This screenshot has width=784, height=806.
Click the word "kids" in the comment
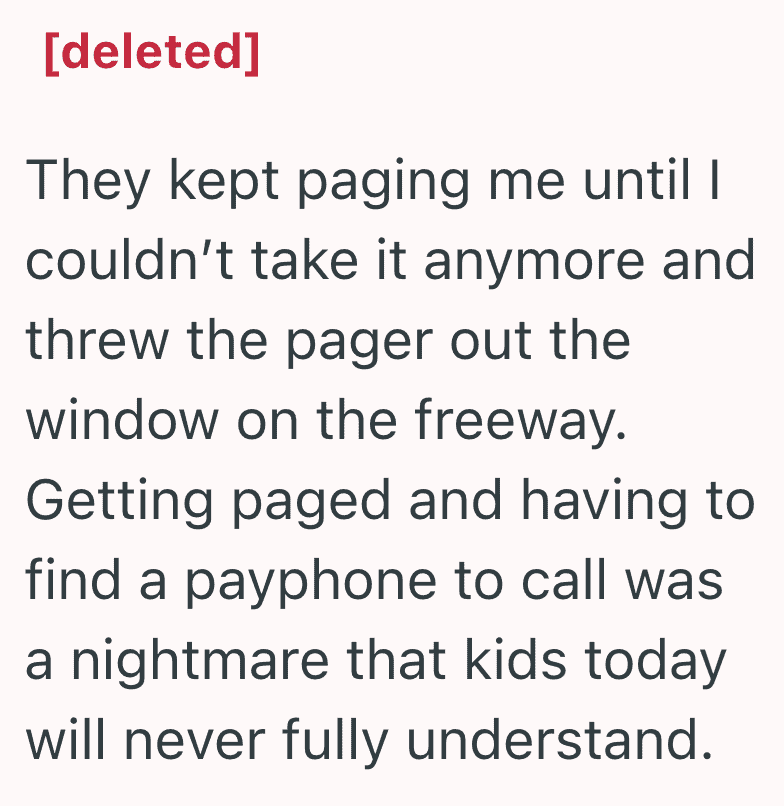(516, 659)
